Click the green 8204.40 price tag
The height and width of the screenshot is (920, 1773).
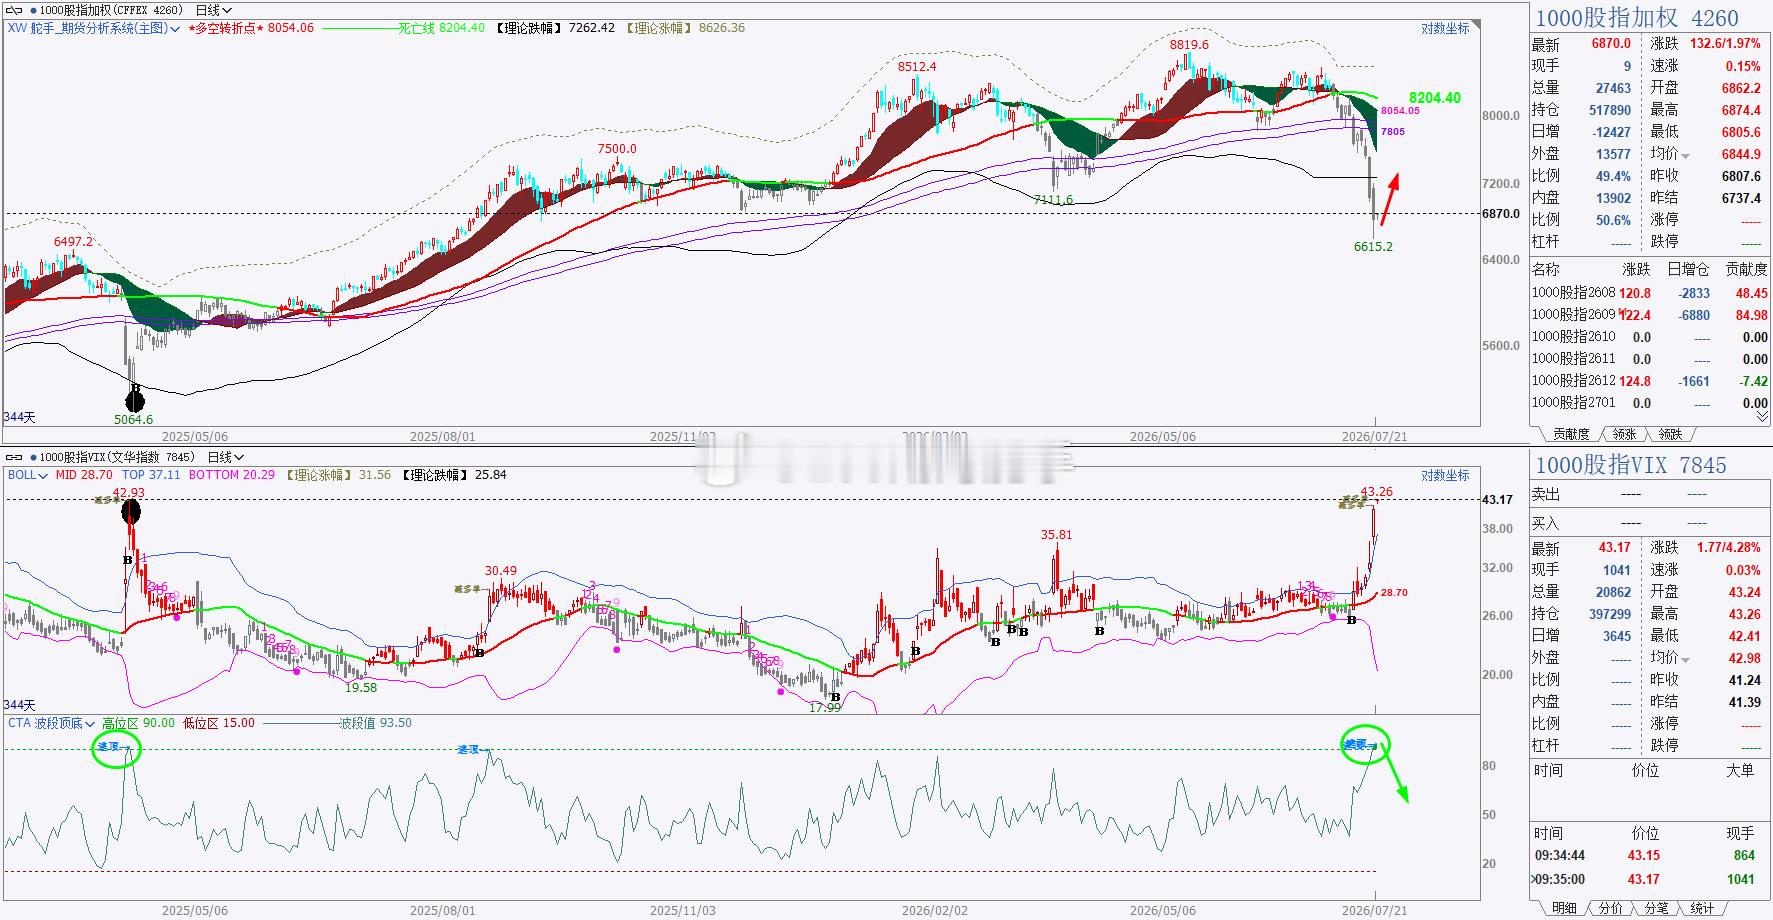point(1435,98)
